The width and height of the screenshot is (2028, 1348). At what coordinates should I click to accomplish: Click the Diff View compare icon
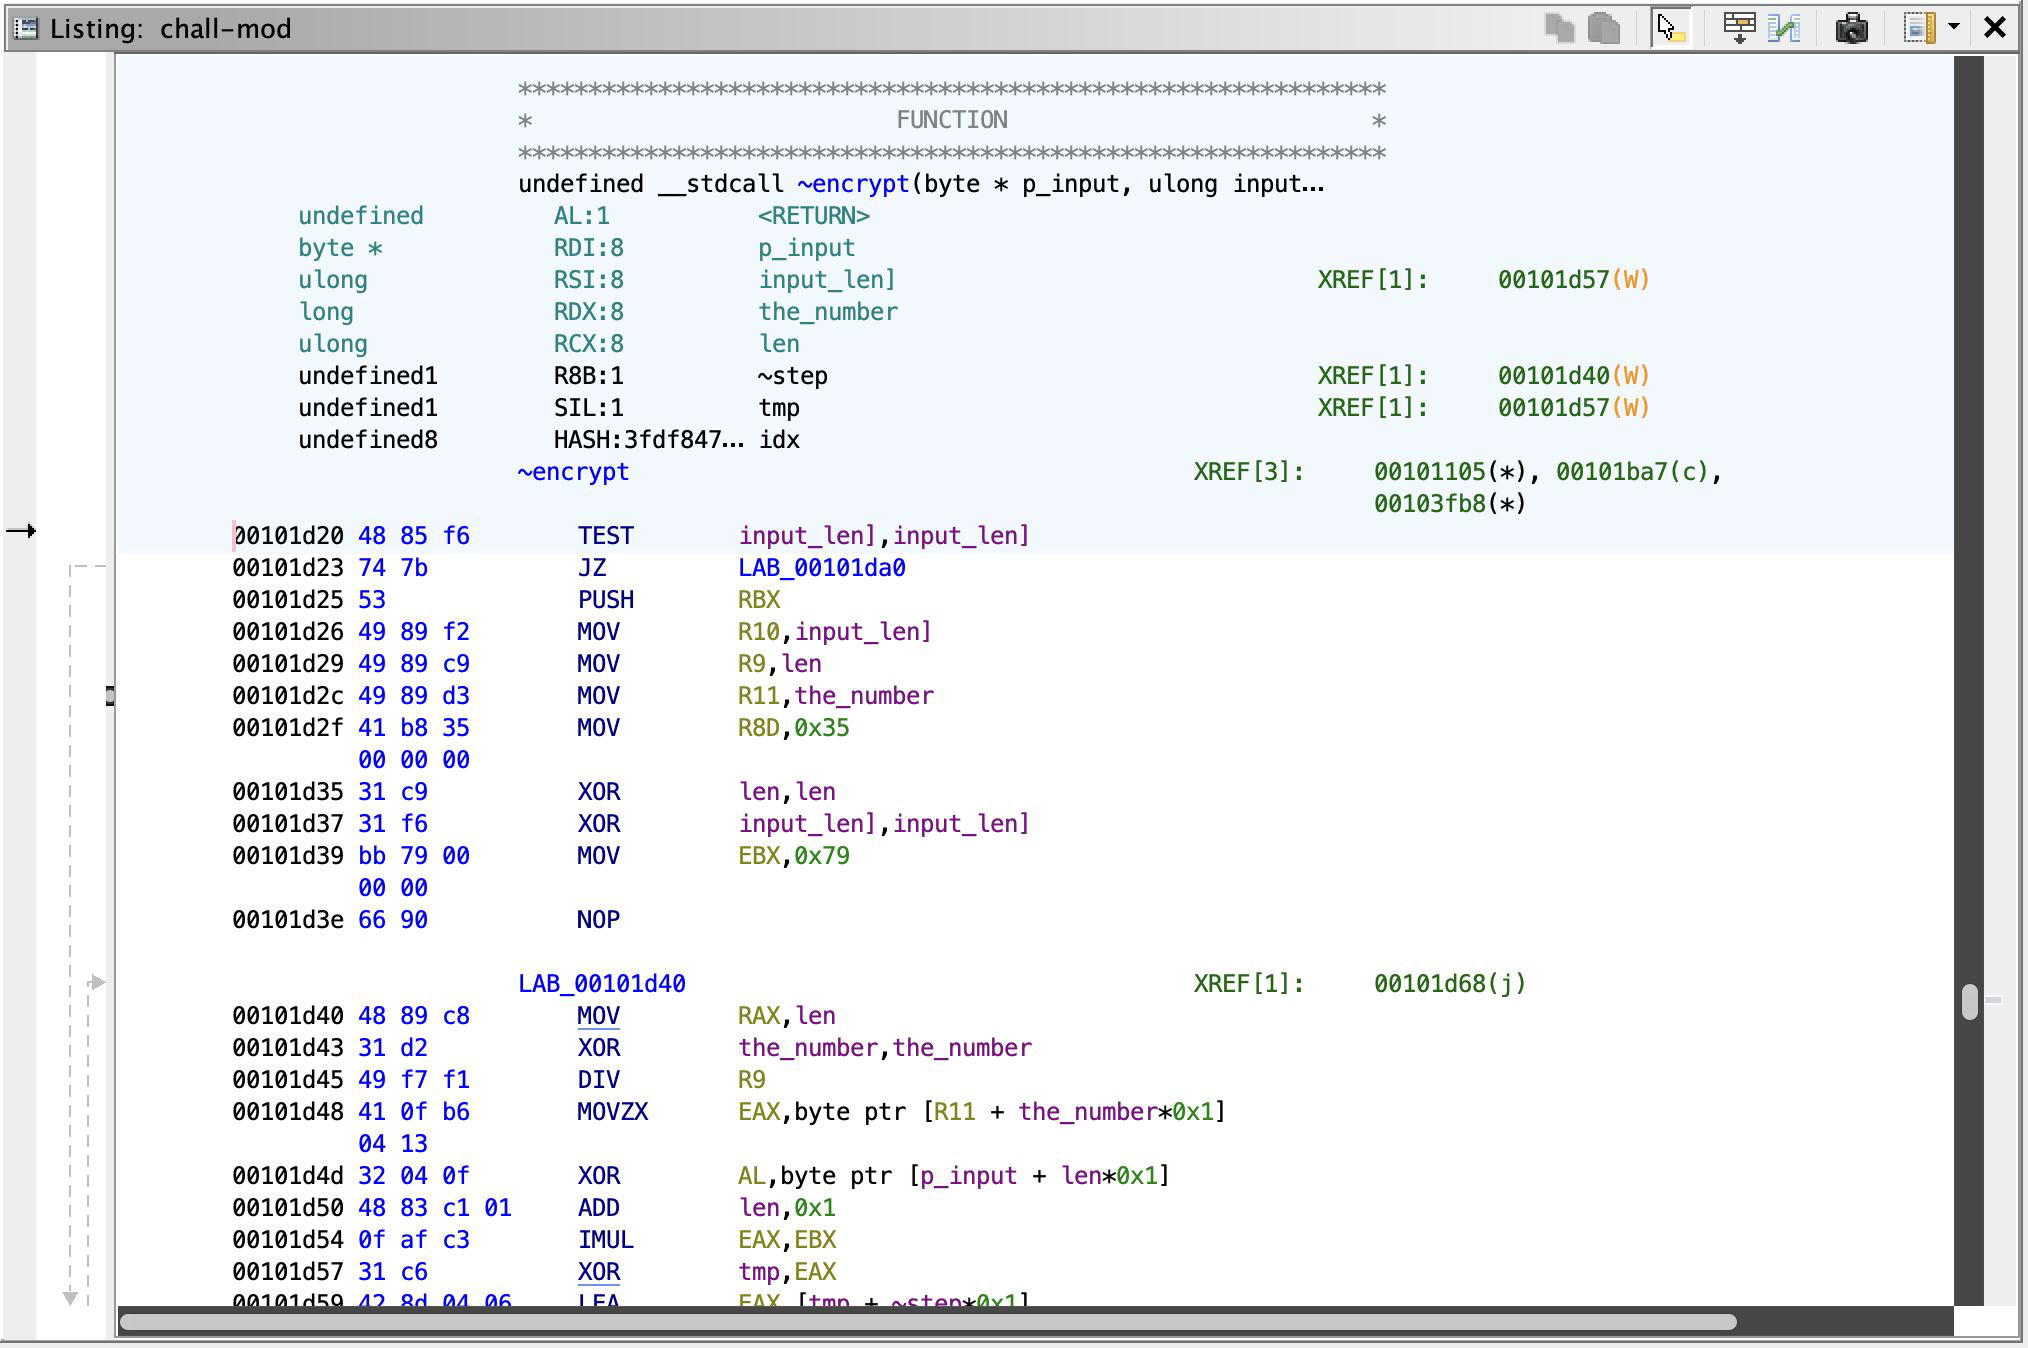tap(1785, 28)
